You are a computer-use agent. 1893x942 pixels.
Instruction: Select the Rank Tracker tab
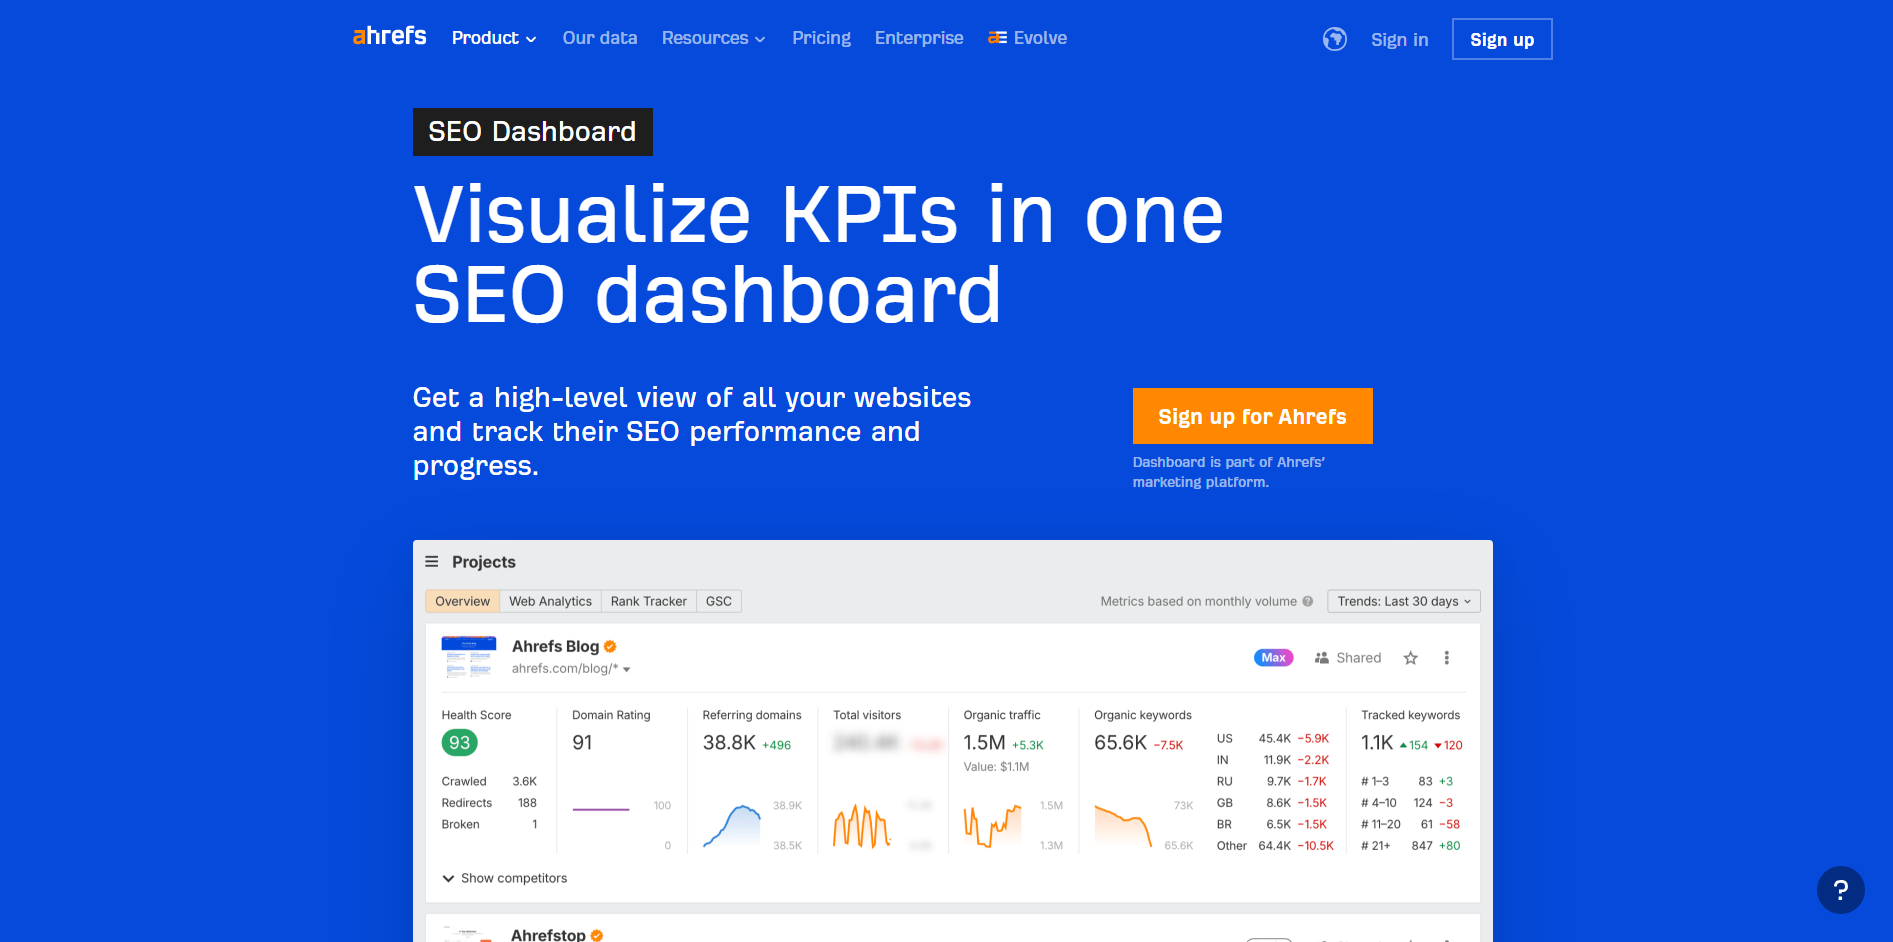click(x=648, y=601)
